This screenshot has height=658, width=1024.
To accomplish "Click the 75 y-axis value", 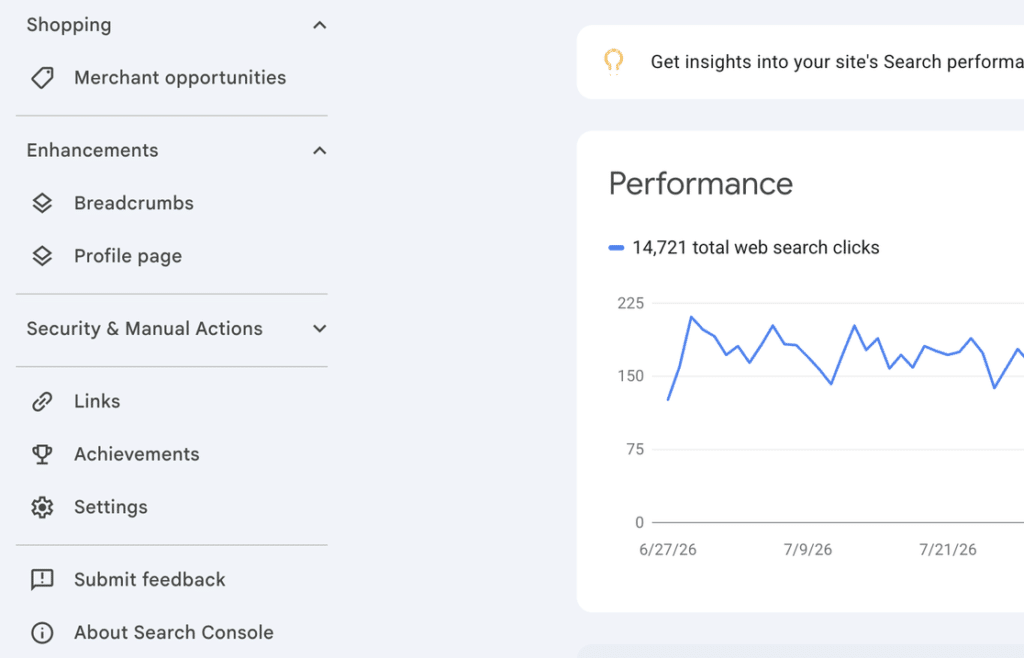I will point(635,449).
